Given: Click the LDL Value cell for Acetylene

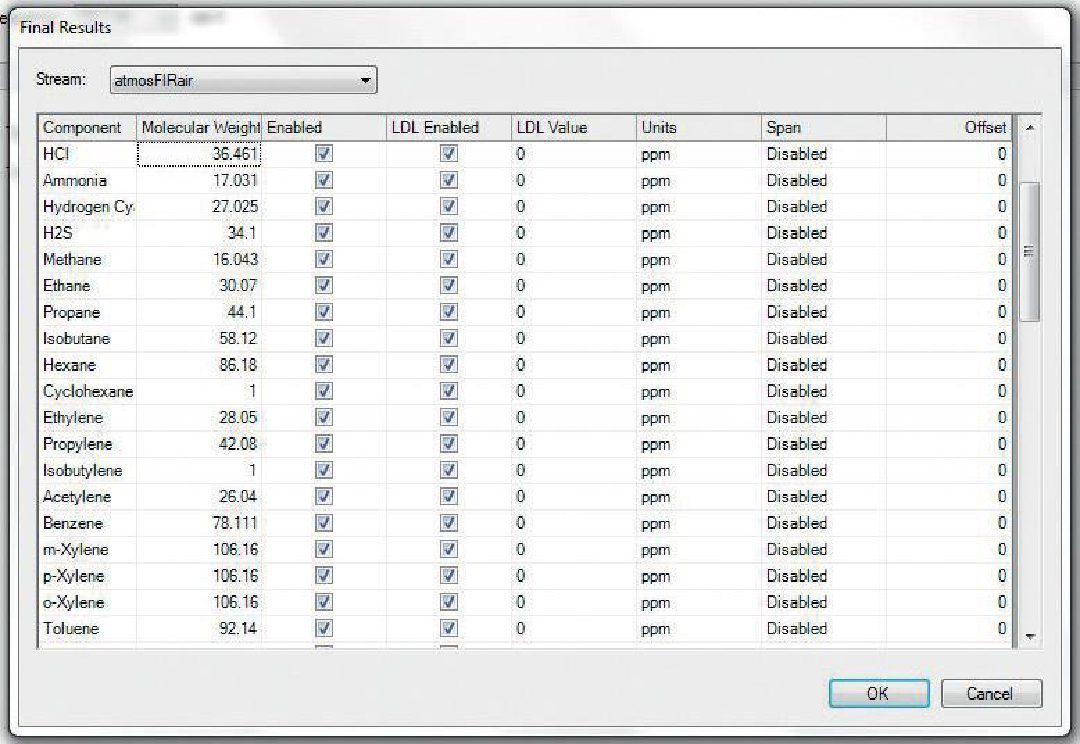Looking at the screenshot, I should pyautogui.click(x=572, y=497).
